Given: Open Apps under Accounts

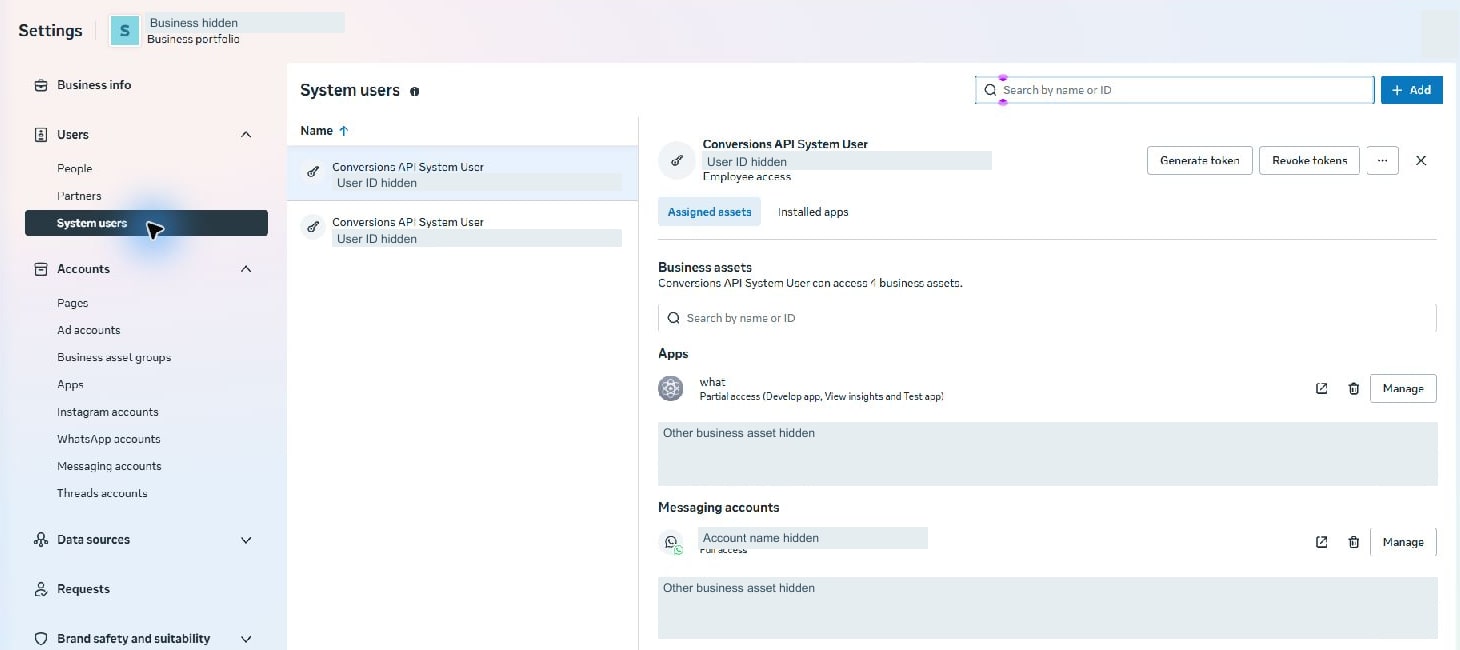Looking at the screenshot, I should tap(70, 385).
